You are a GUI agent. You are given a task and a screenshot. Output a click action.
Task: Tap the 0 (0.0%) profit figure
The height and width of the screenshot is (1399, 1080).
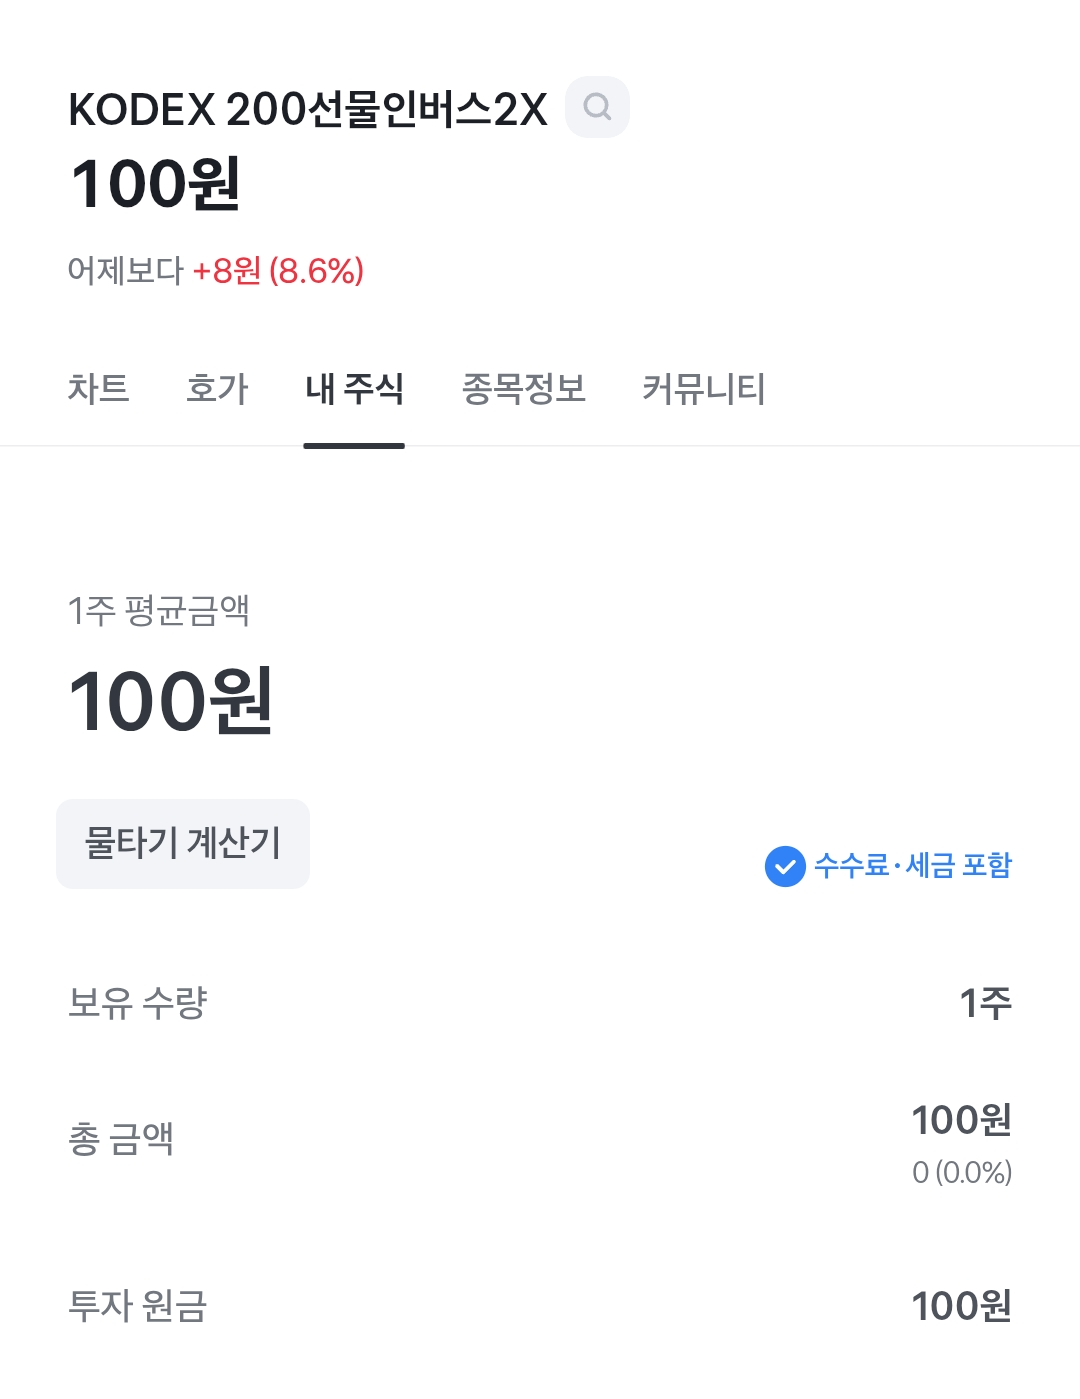(962, 1172)
